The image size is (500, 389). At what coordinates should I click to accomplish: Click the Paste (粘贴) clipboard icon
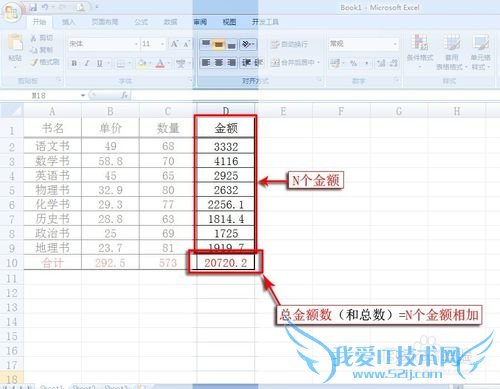coord(15,43)
